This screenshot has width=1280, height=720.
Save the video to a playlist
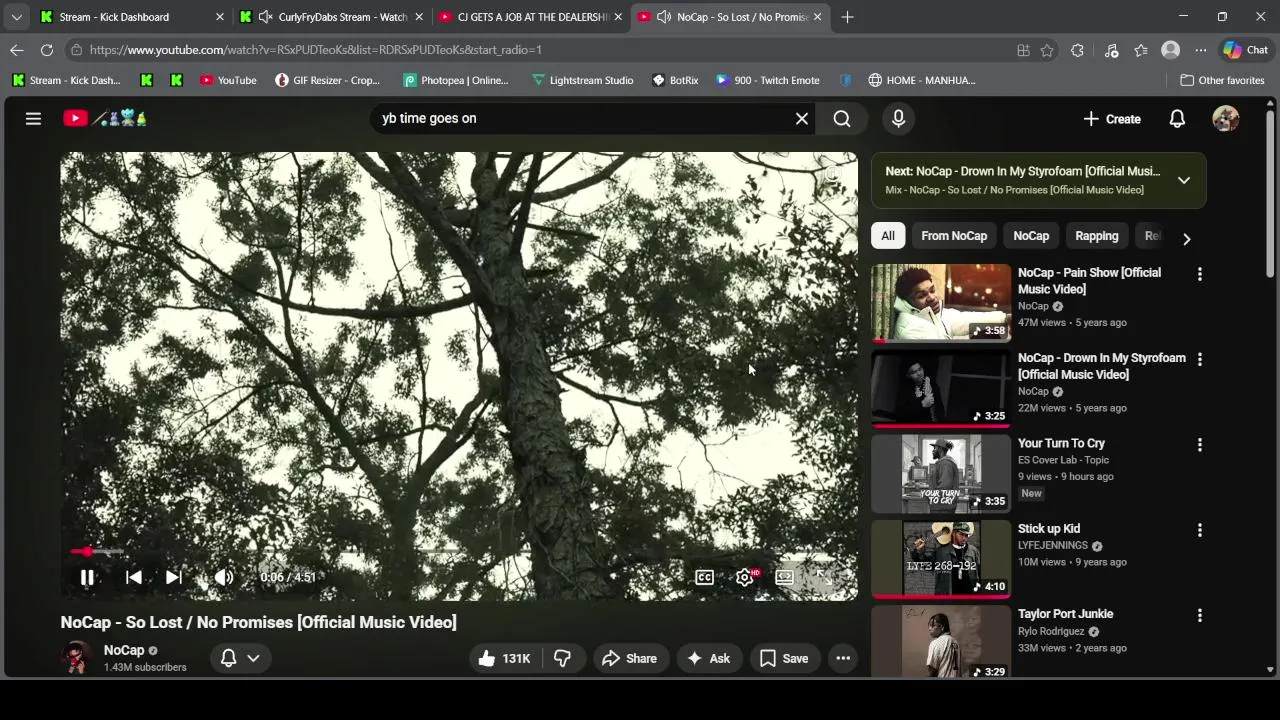tap(784, 658)
